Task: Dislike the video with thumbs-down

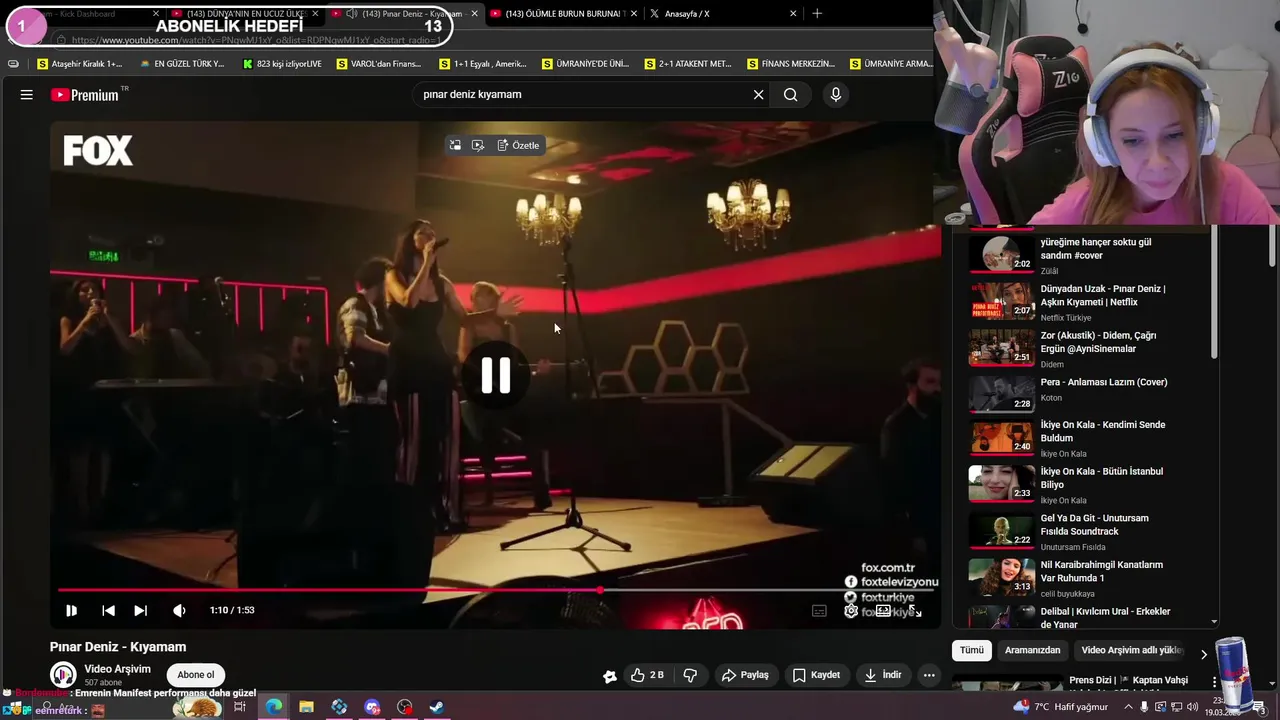Action: 690,675
